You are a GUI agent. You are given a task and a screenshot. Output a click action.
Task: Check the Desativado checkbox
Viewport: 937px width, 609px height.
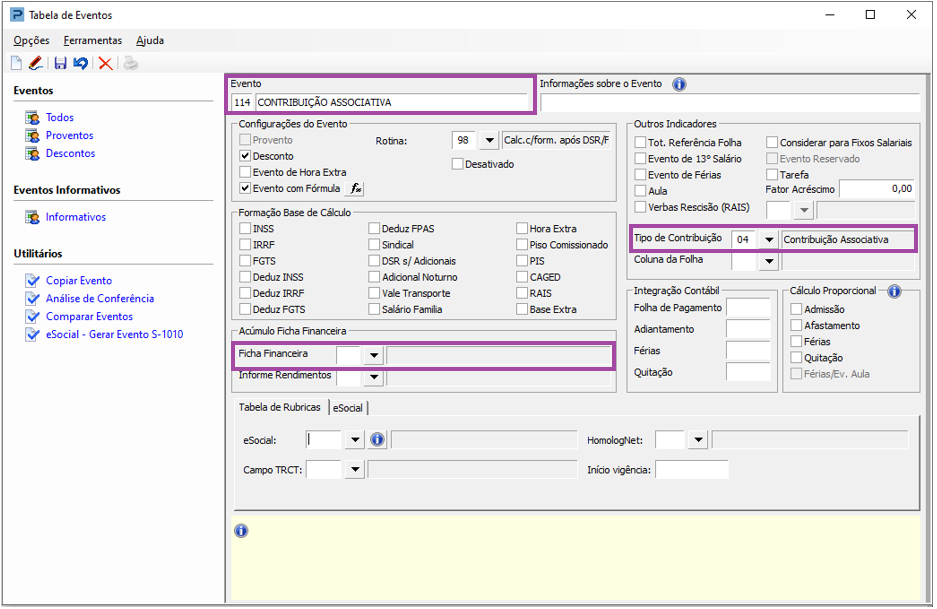(458, 164)
